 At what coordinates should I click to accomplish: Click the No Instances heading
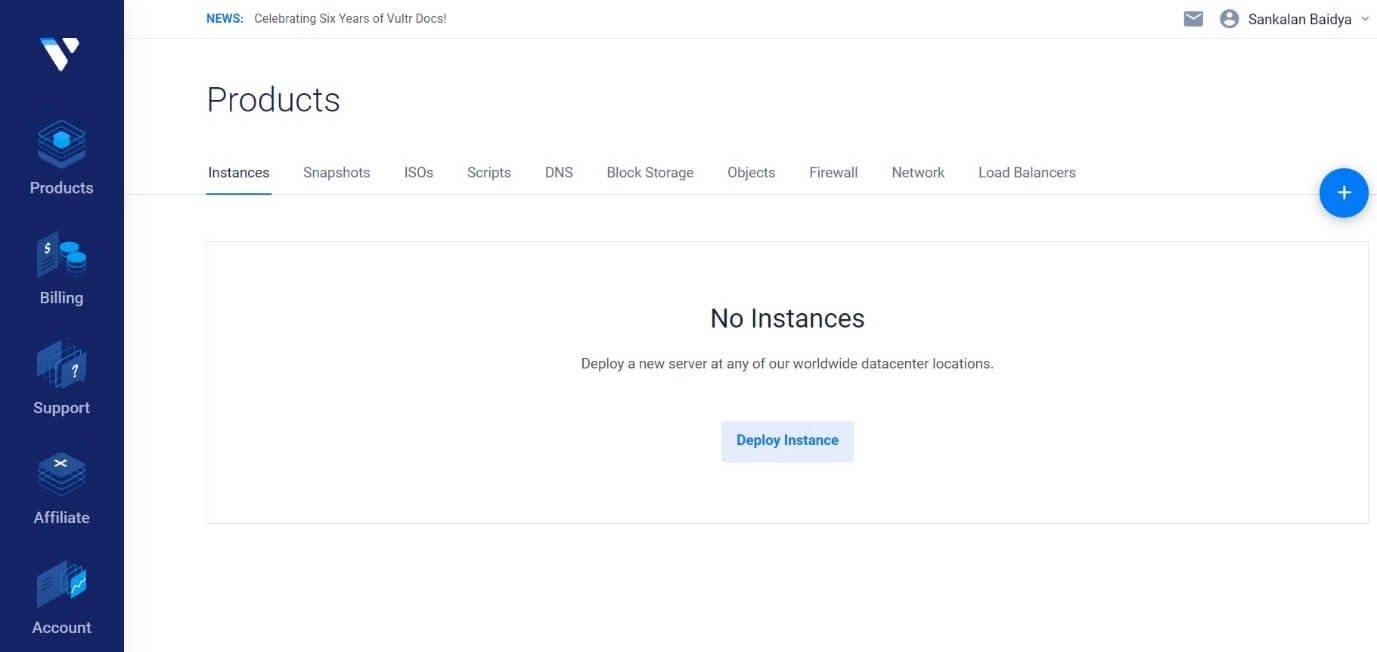coord(787,318)
